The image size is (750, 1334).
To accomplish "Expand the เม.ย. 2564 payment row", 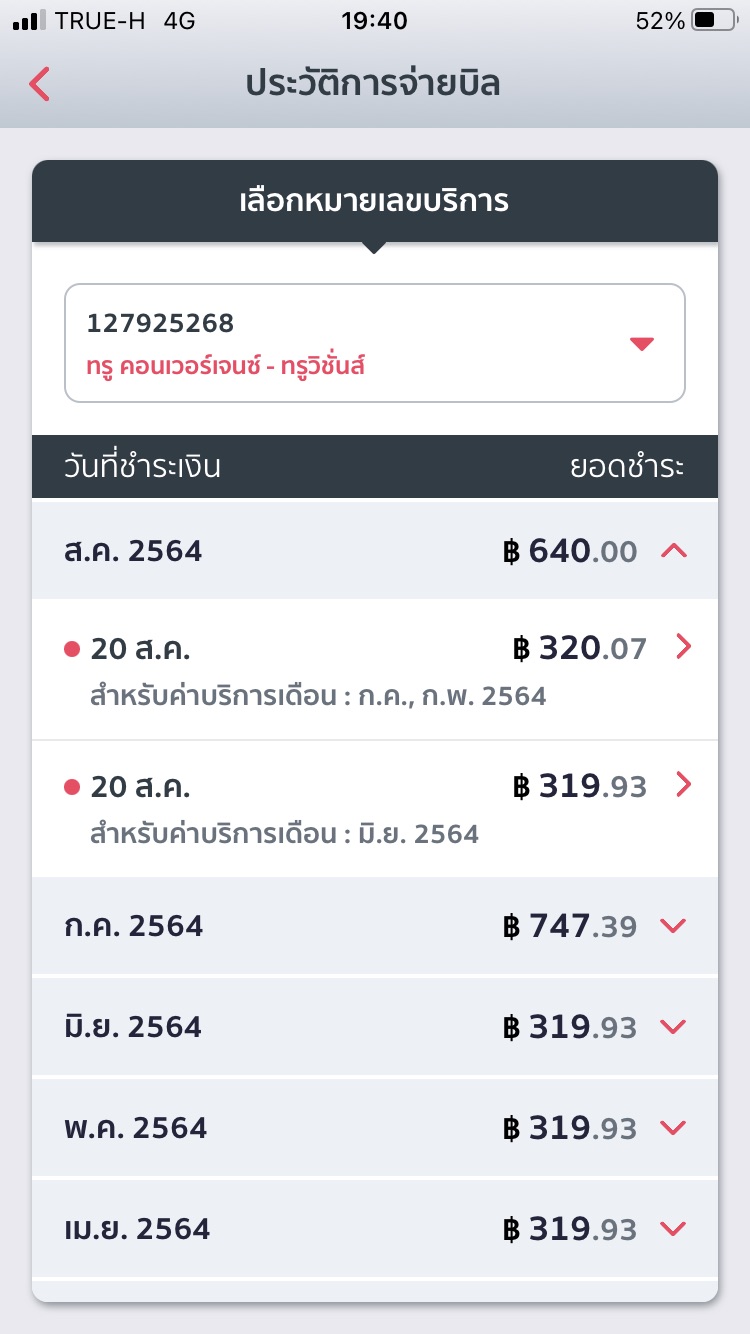I will (375, 1229).
